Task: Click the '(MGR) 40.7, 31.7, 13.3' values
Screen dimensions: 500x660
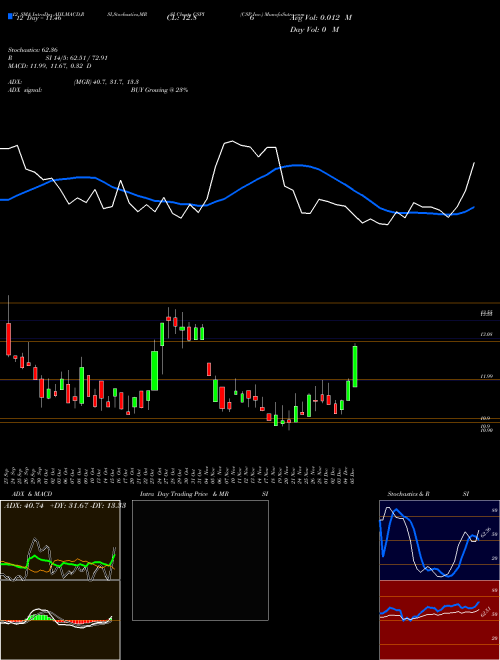Action: click(106, 82)
